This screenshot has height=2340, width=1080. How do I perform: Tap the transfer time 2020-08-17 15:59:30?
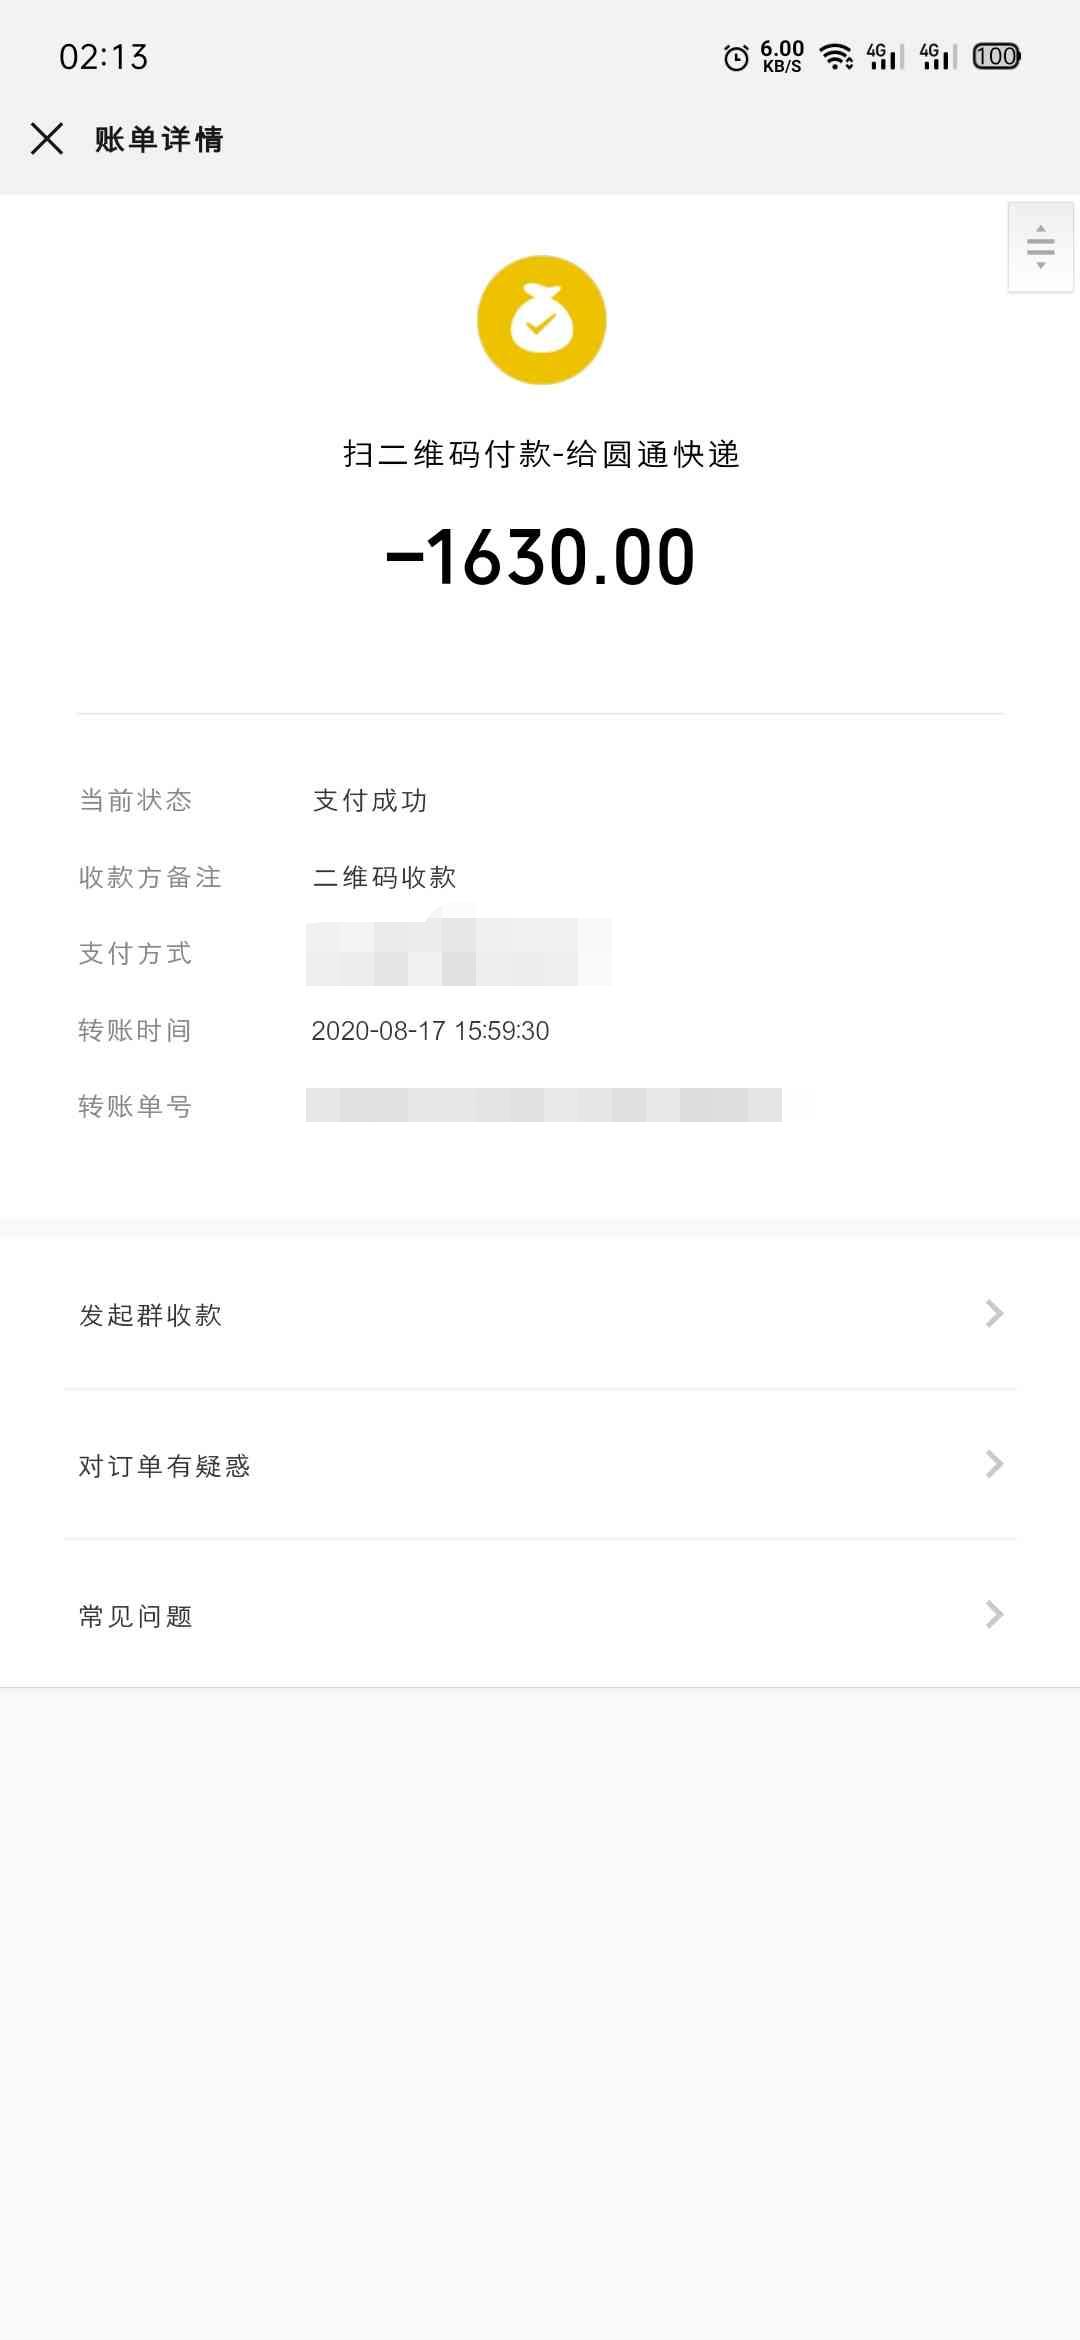430,1030
